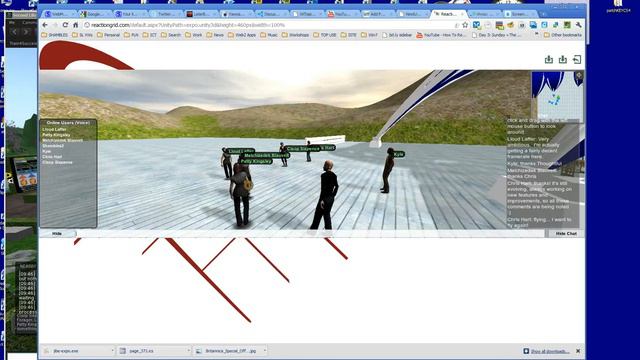
Task: Open a new tab with the plus button
Action: 543,14
